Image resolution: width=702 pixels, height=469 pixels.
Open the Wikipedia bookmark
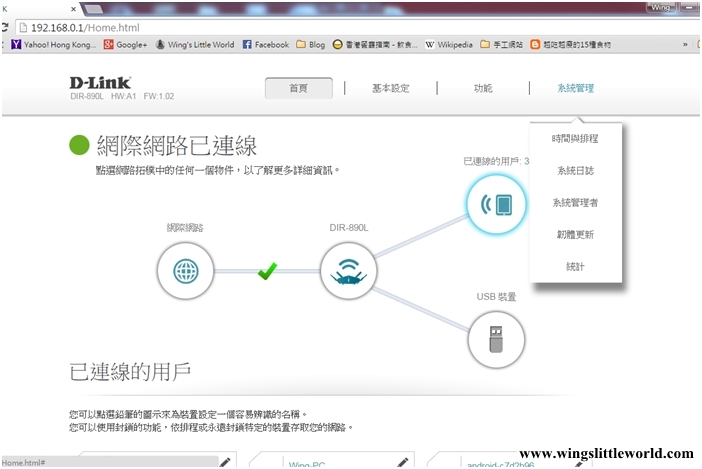(448, 45)
